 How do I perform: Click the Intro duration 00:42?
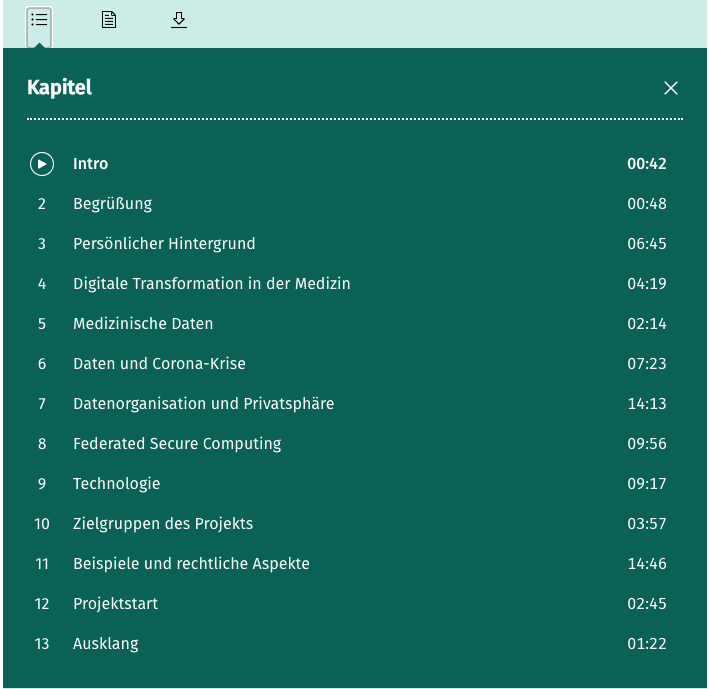pos(647,164)
